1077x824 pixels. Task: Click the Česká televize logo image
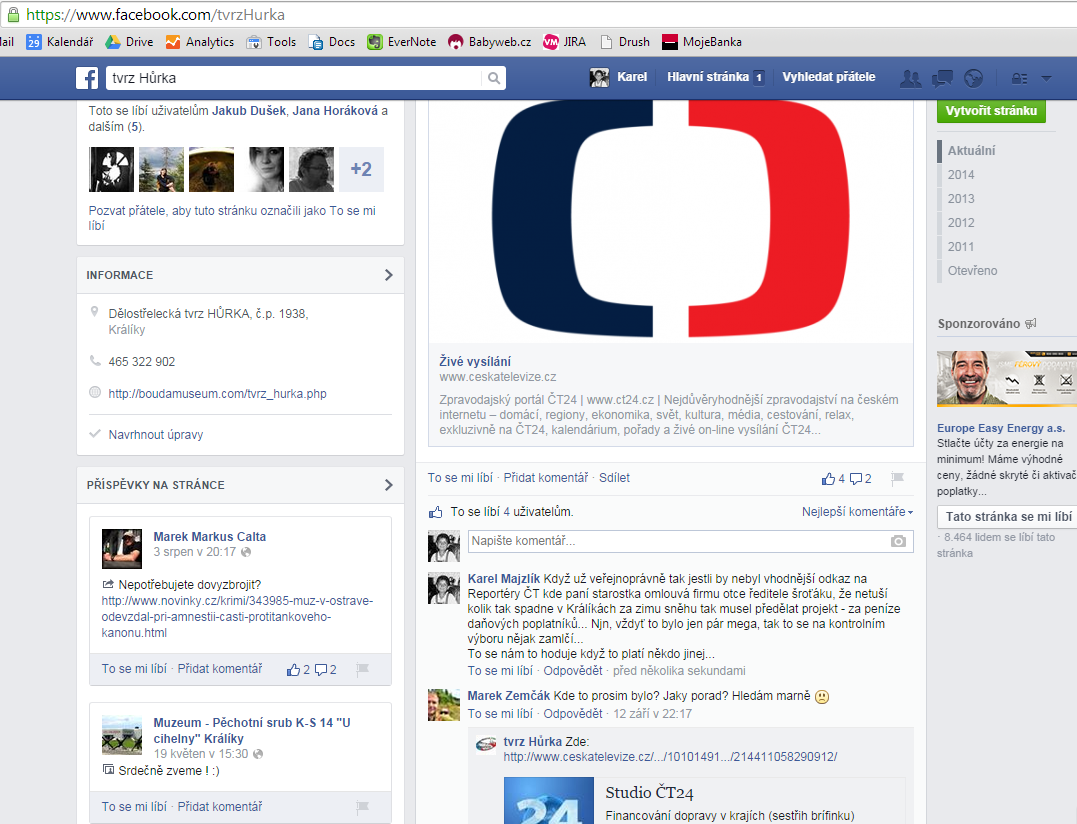coord(671,220)
